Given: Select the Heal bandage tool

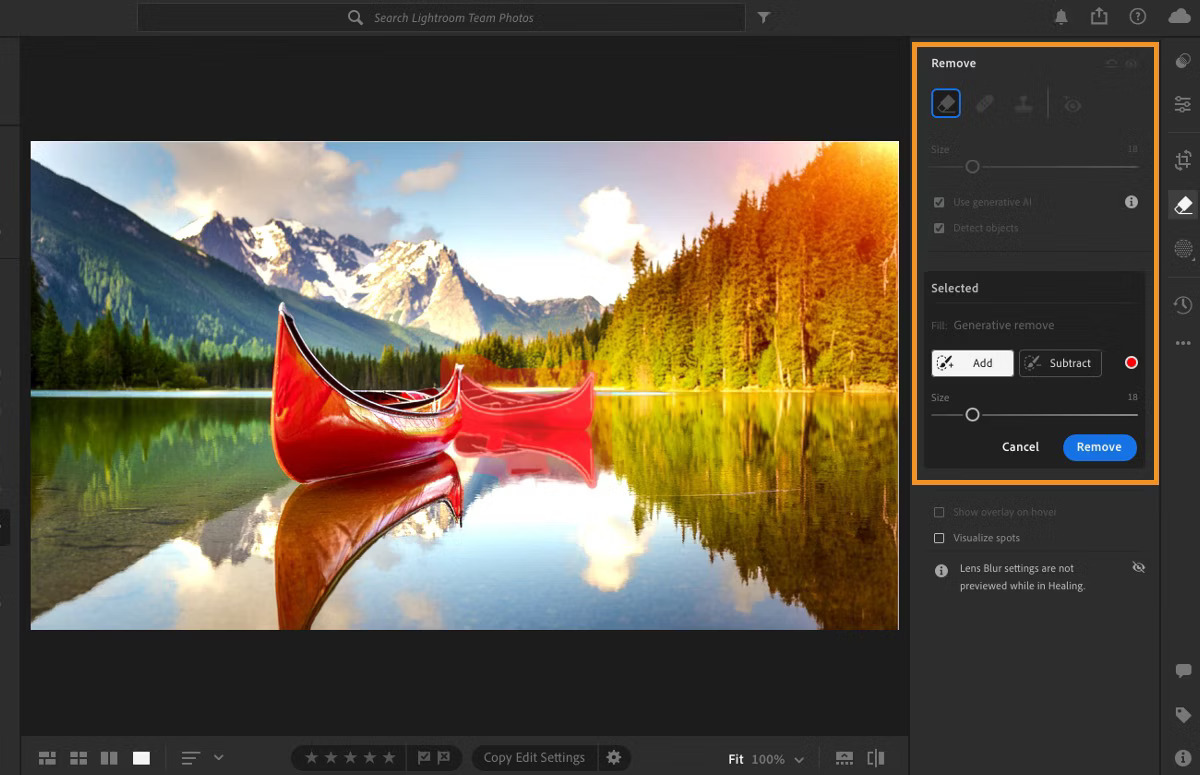Looking at the screenshot, I should (984, 104).
